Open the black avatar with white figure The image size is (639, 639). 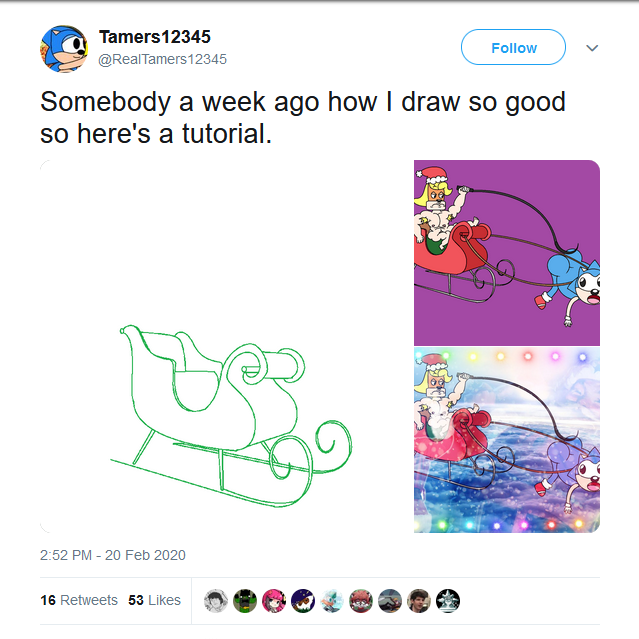(448, 600)
